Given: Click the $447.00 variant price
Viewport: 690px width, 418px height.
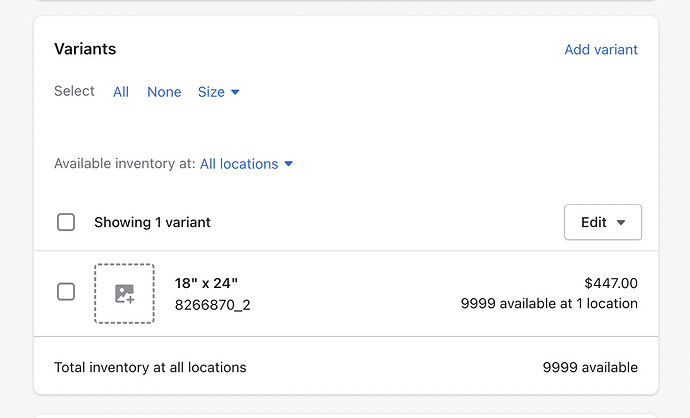Looking at the screenshot, I should (610, 283).
